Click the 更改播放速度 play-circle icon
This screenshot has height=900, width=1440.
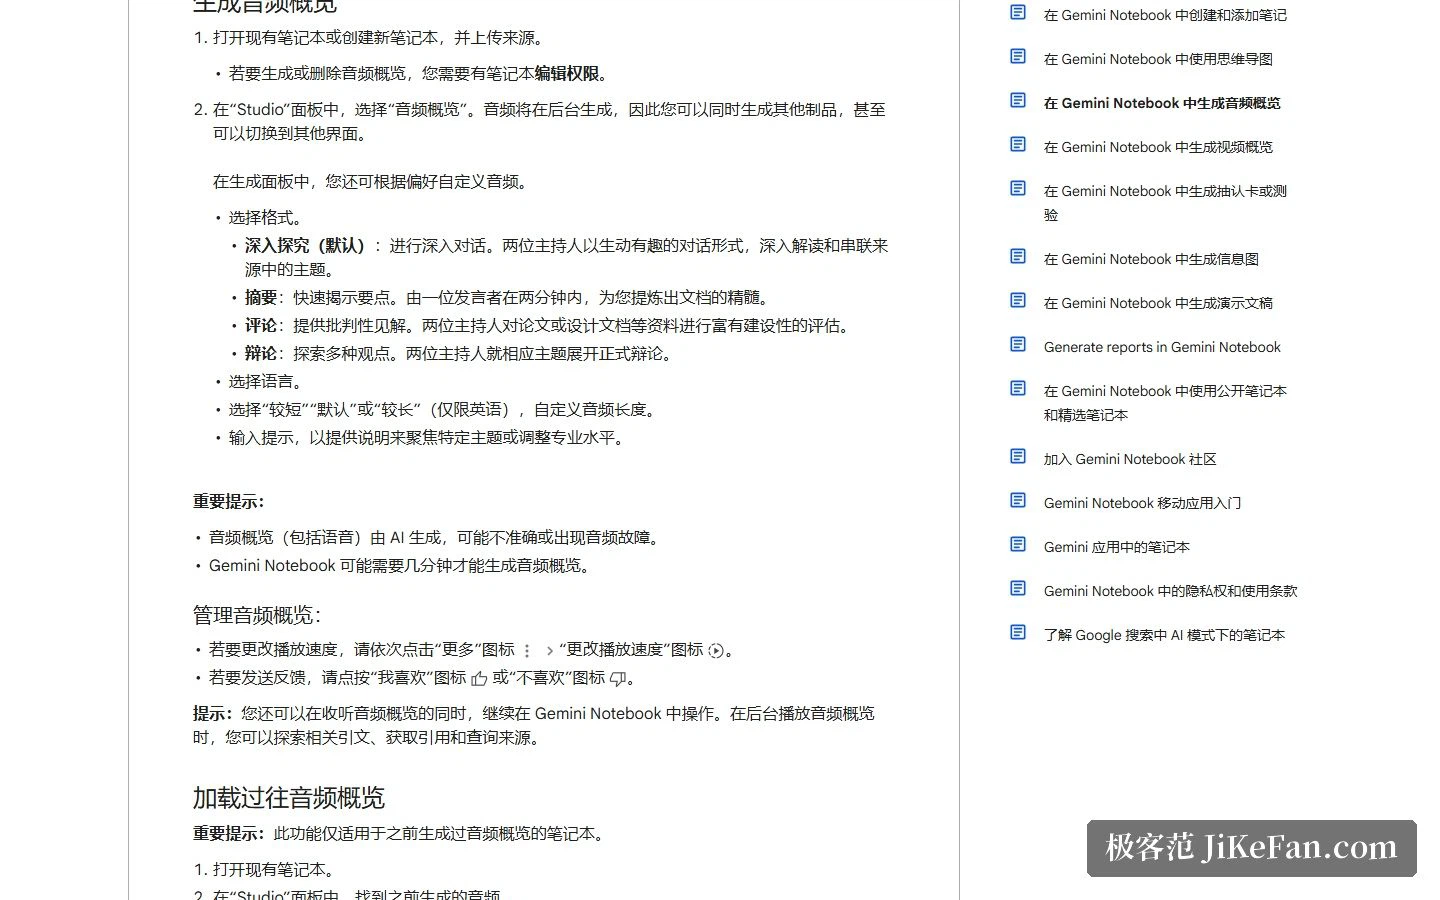click(x=716, y=651)
